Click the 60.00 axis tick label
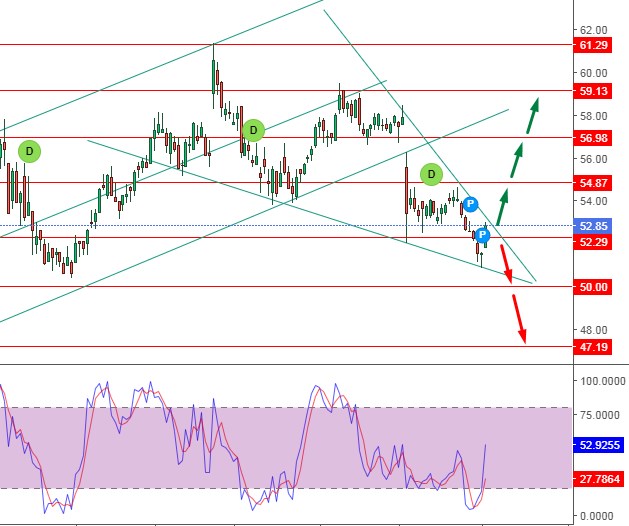Viewport: 629px width, 526px height. 594,73
